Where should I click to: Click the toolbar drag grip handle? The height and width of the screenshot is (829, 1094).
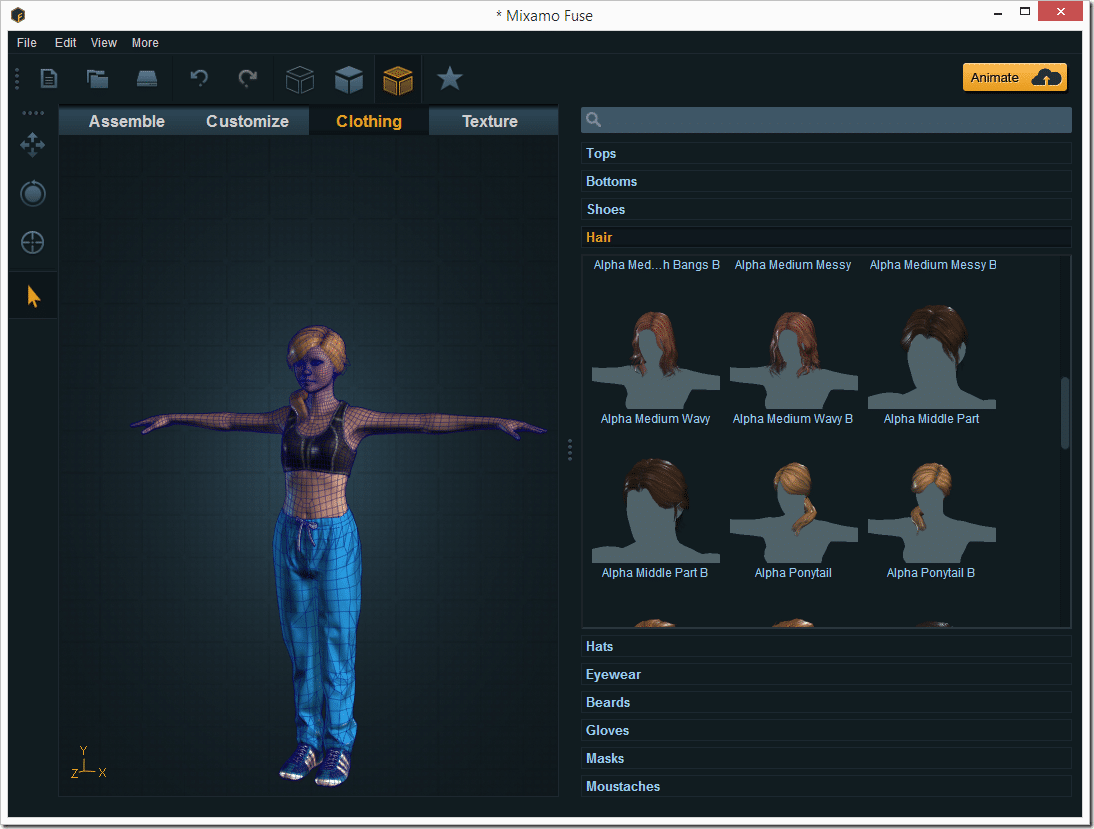(x=17, y=78)
